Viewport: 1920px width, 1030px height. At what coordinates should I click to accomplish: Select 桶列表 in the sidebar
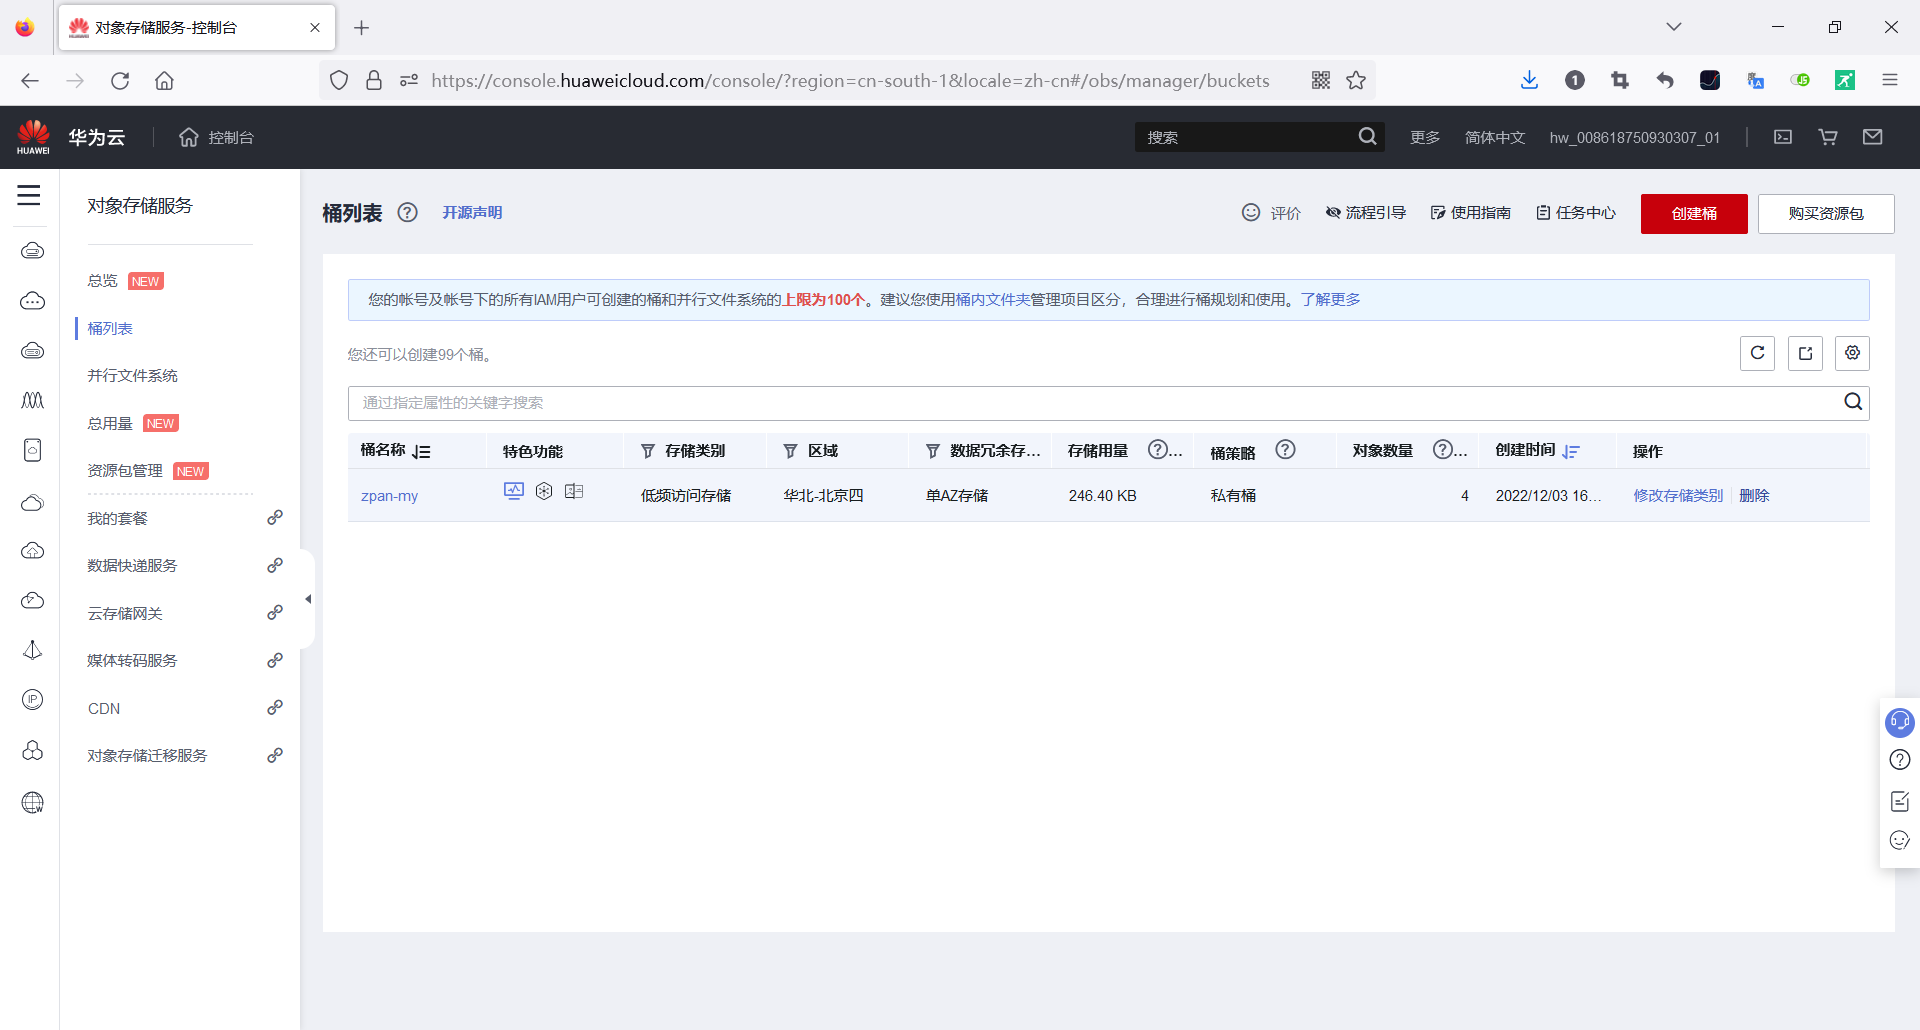(110, 328)
